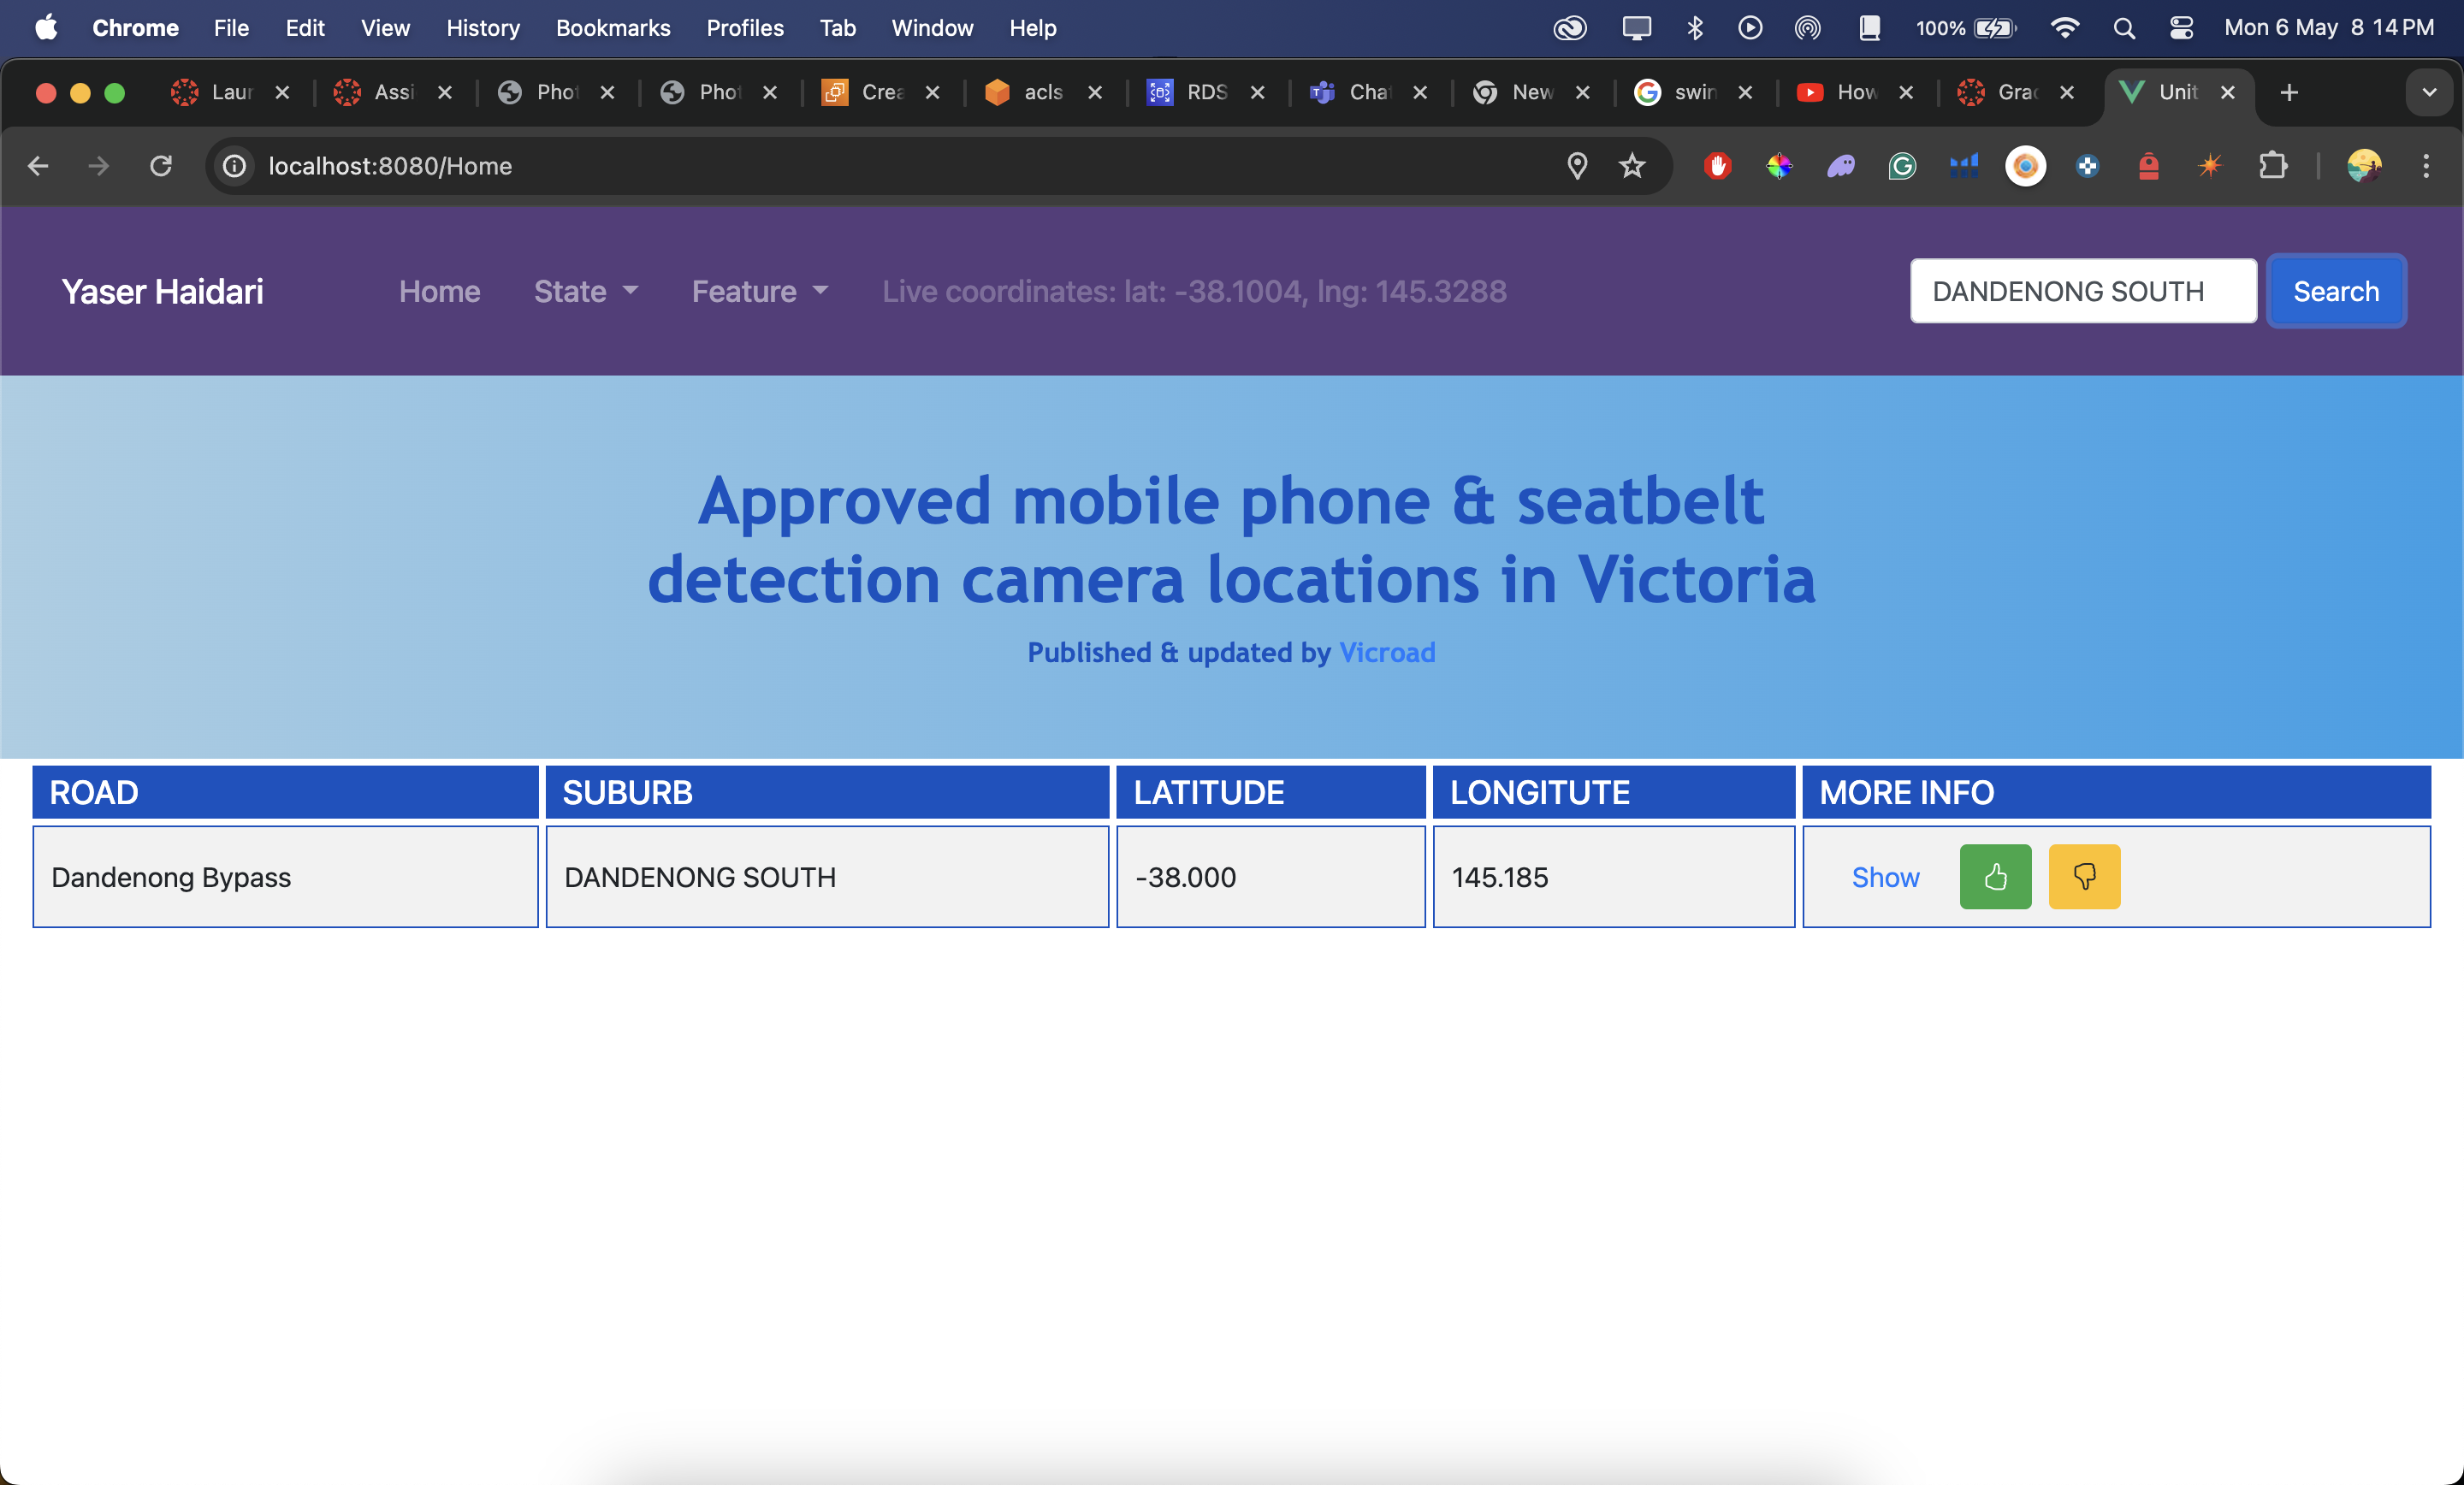
Task: Open the Chrome profile avatar
Action: [x=2364, y=166]
